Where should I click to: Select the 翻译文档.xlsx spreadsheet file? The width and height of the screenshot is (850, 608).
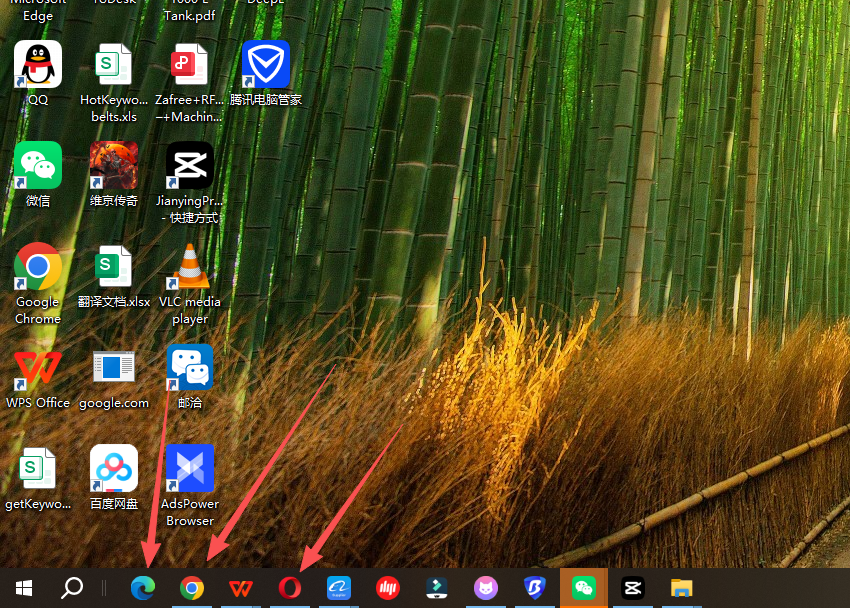coord(114,268)
